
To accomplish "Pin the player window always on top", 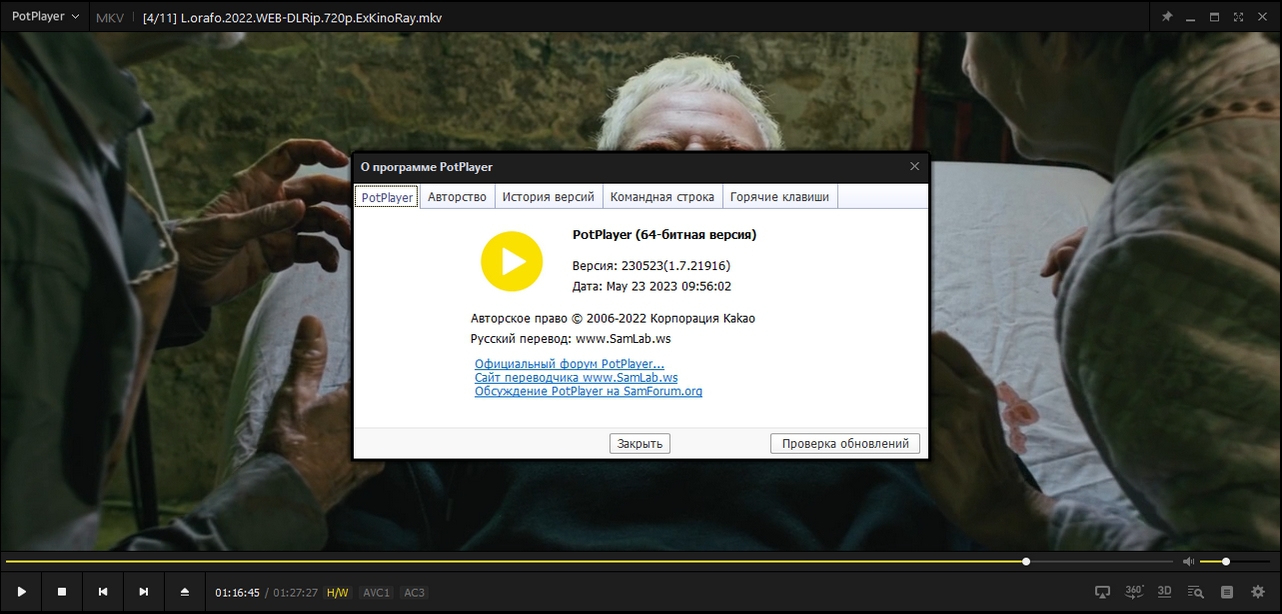I will (1166, 17).
